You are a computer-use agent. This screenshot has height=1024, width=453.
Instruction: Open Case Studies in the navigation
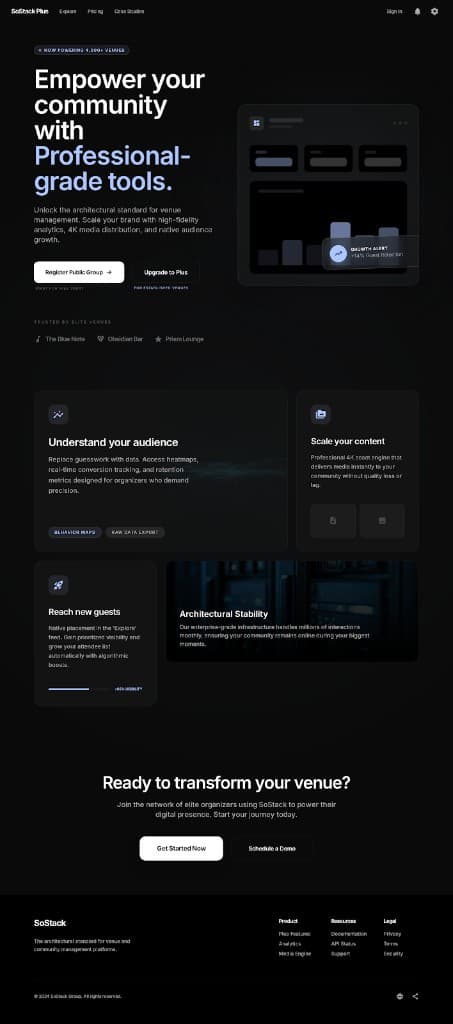tap(129, 12)
